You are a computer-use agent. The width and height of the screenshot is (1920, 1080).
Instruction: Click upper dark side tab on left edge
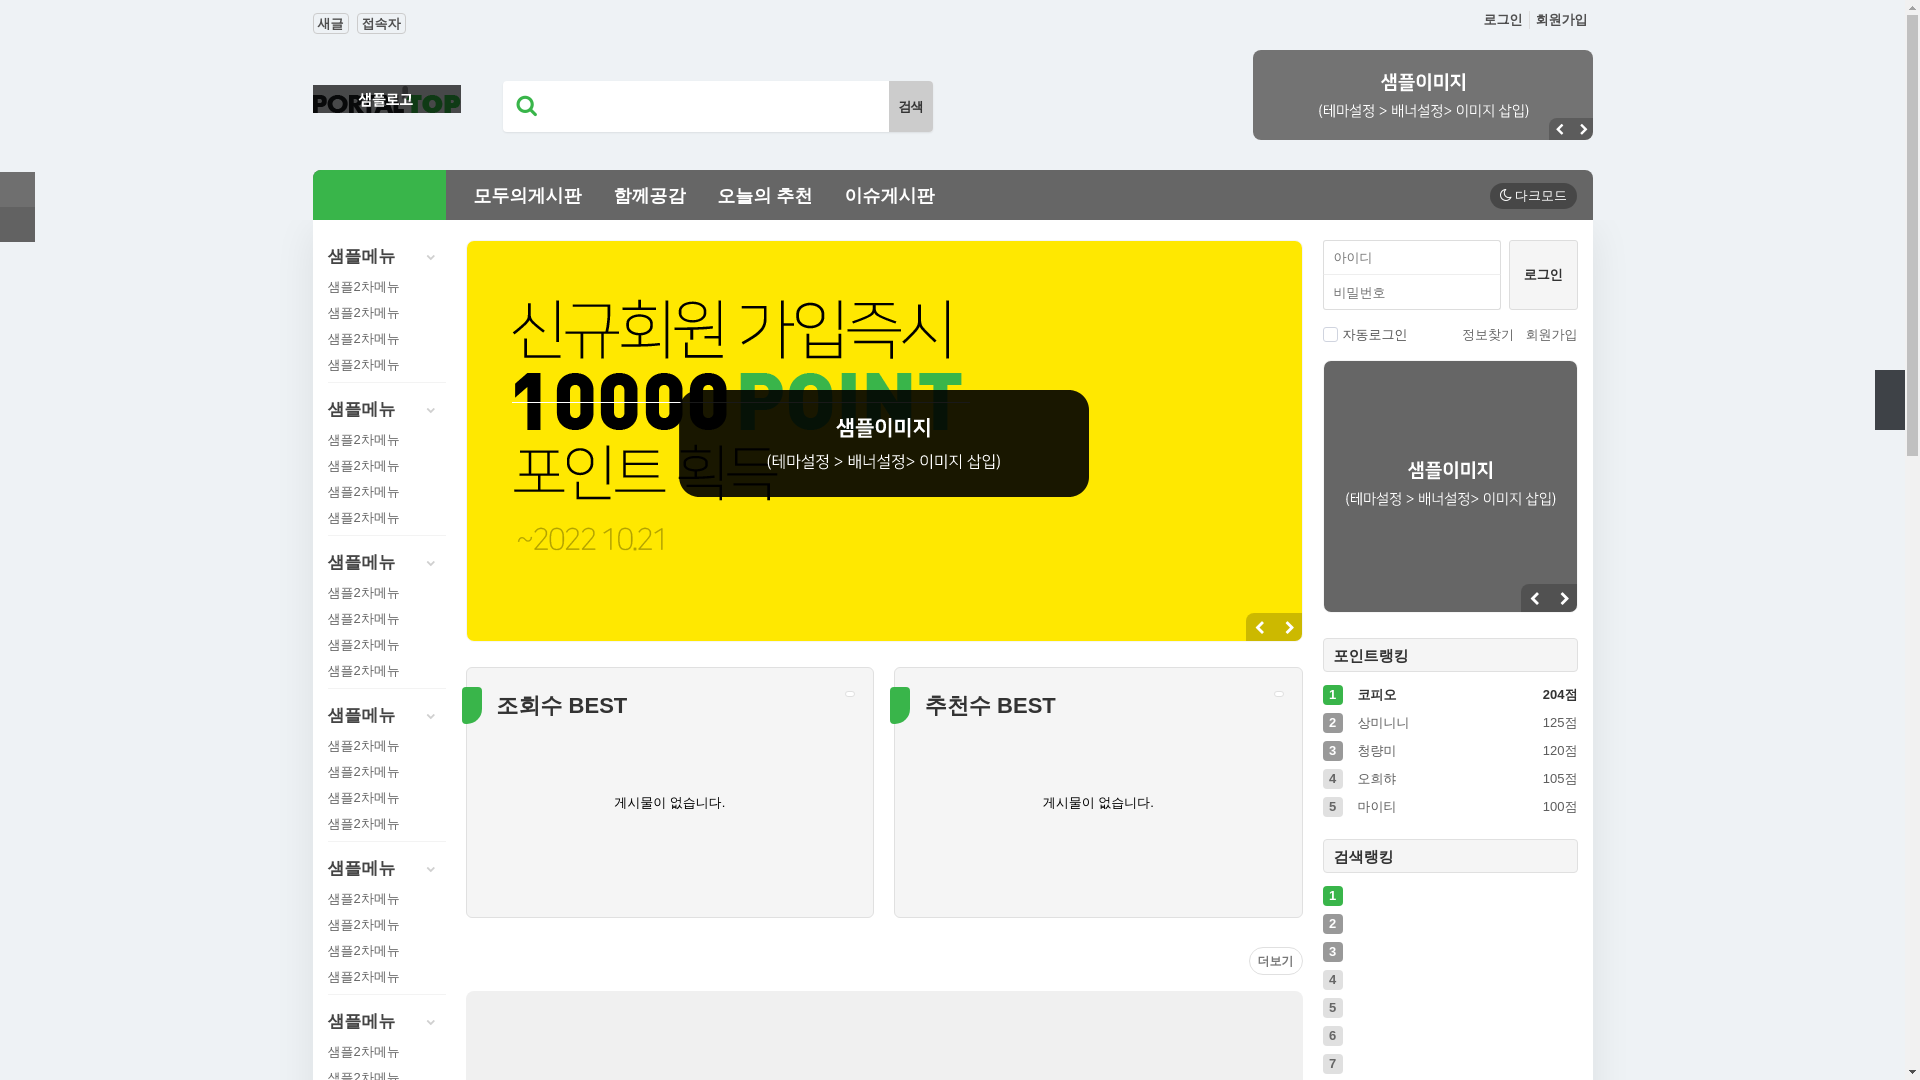tap(17, 189)
